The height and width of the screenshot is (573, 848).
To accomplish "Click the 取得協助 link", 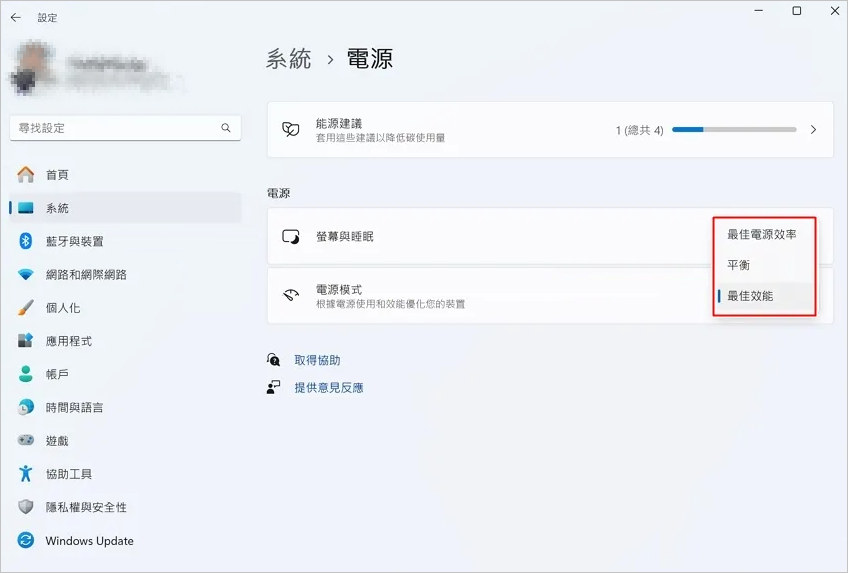I will (x=317, y=360).
